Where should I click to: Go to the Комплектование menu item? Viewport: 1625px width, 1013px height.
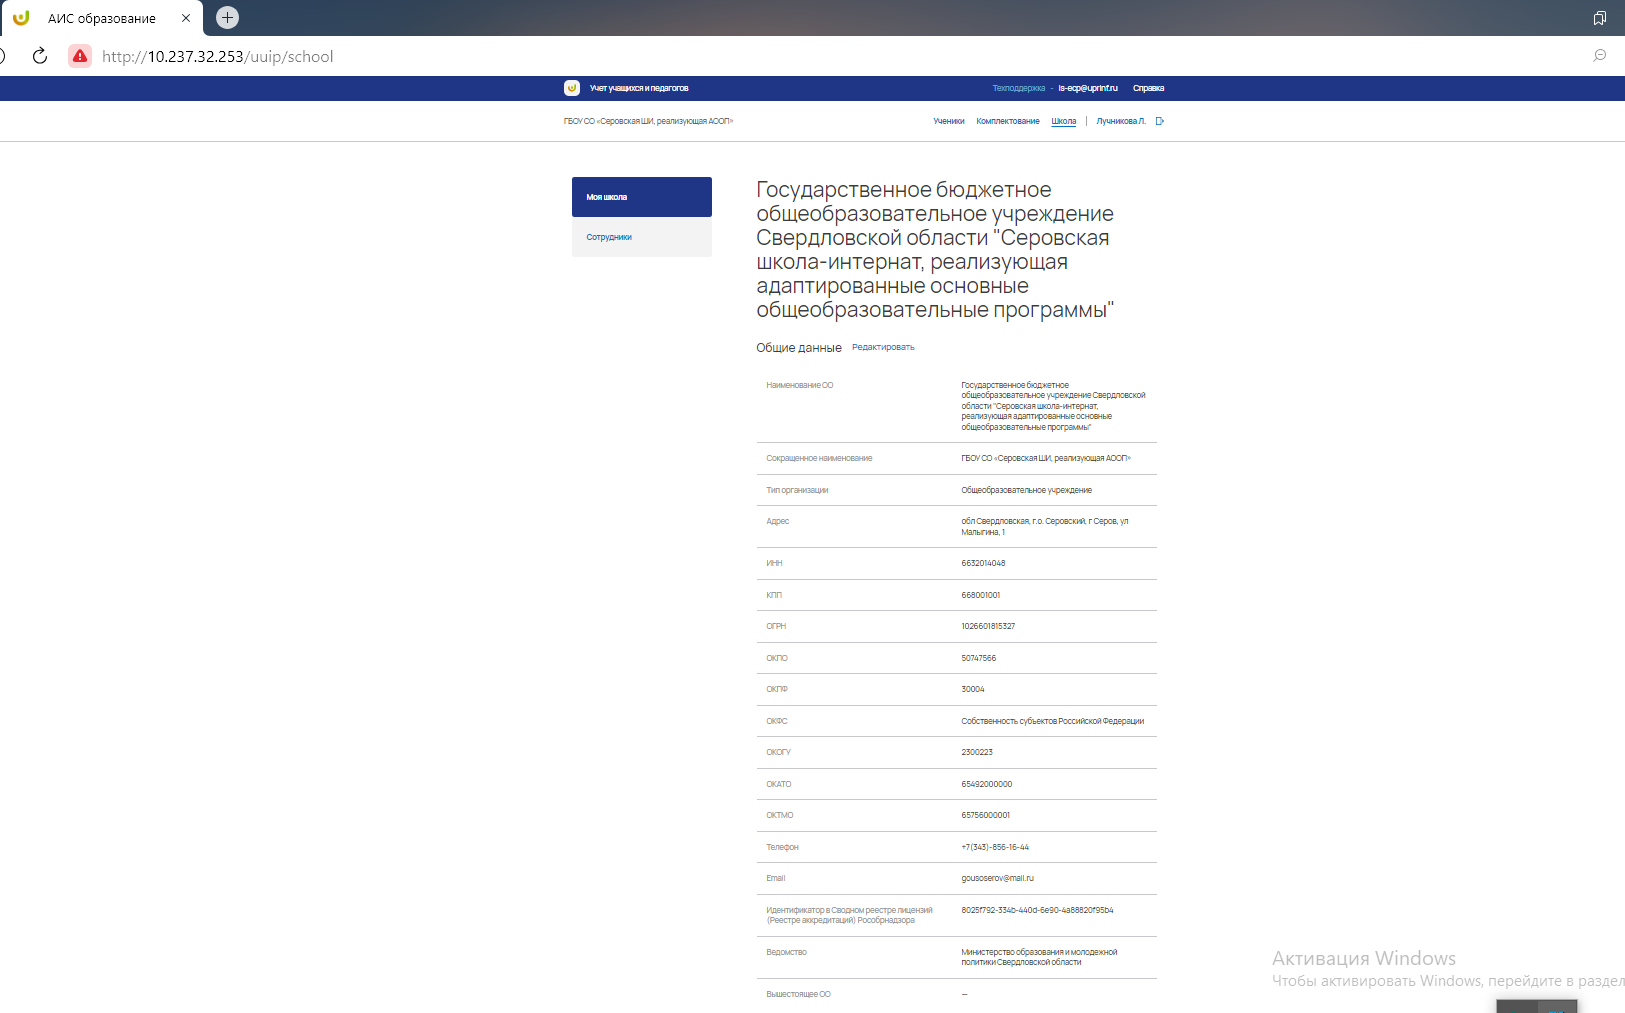(x=1007, y=121)
